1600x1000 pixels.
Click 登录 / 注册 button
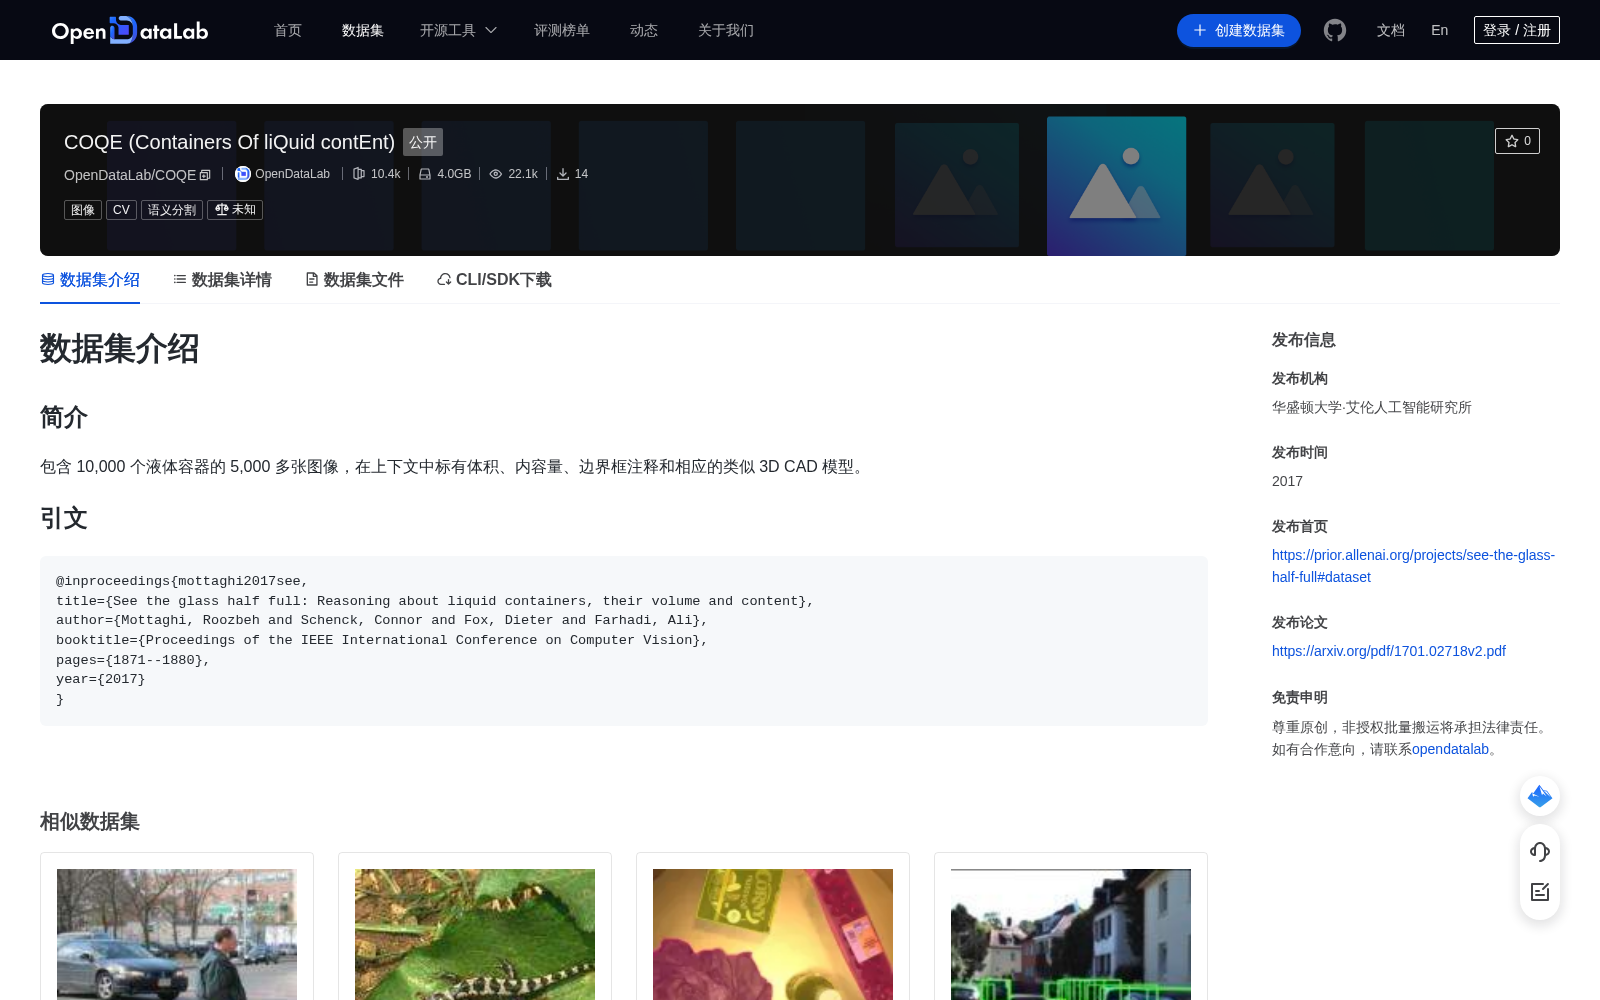point(1517,30)
